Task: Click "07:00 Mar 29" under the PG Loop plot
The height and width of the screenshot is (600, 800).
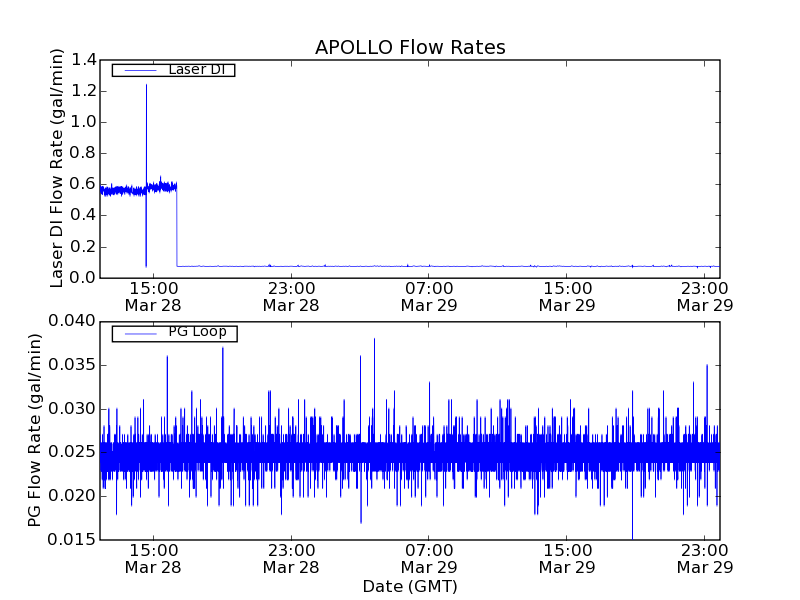Action: tap(429, 559)
